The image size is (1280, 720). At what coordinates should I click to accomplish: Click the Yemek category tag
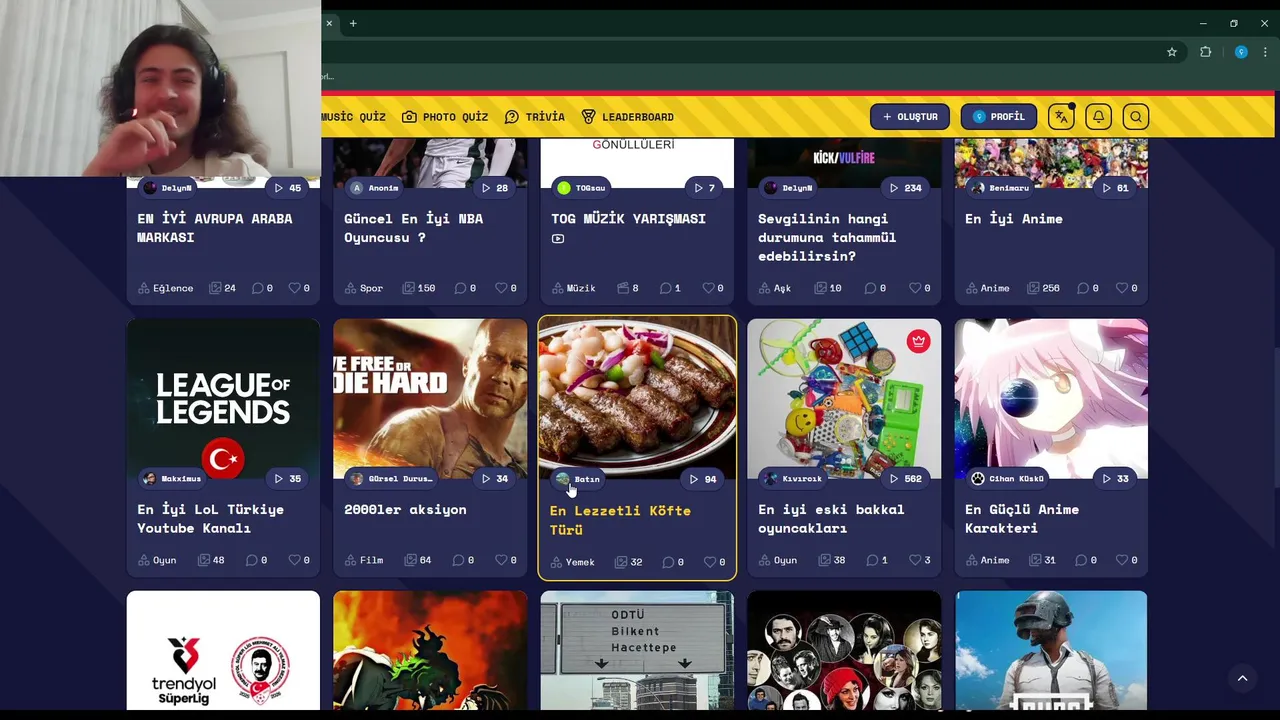point(573,562)
